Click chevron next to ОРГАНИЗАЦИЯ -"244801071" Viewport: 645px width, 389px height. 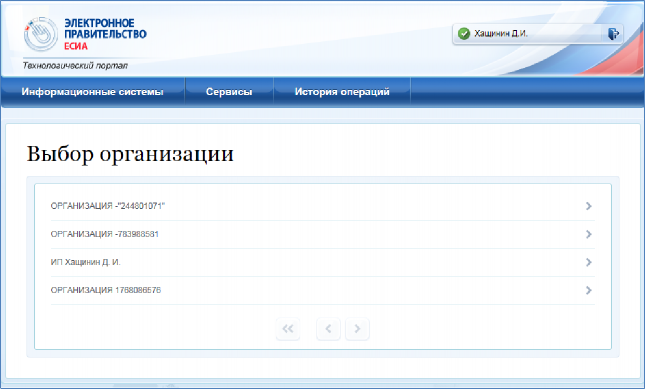point(589,206)
